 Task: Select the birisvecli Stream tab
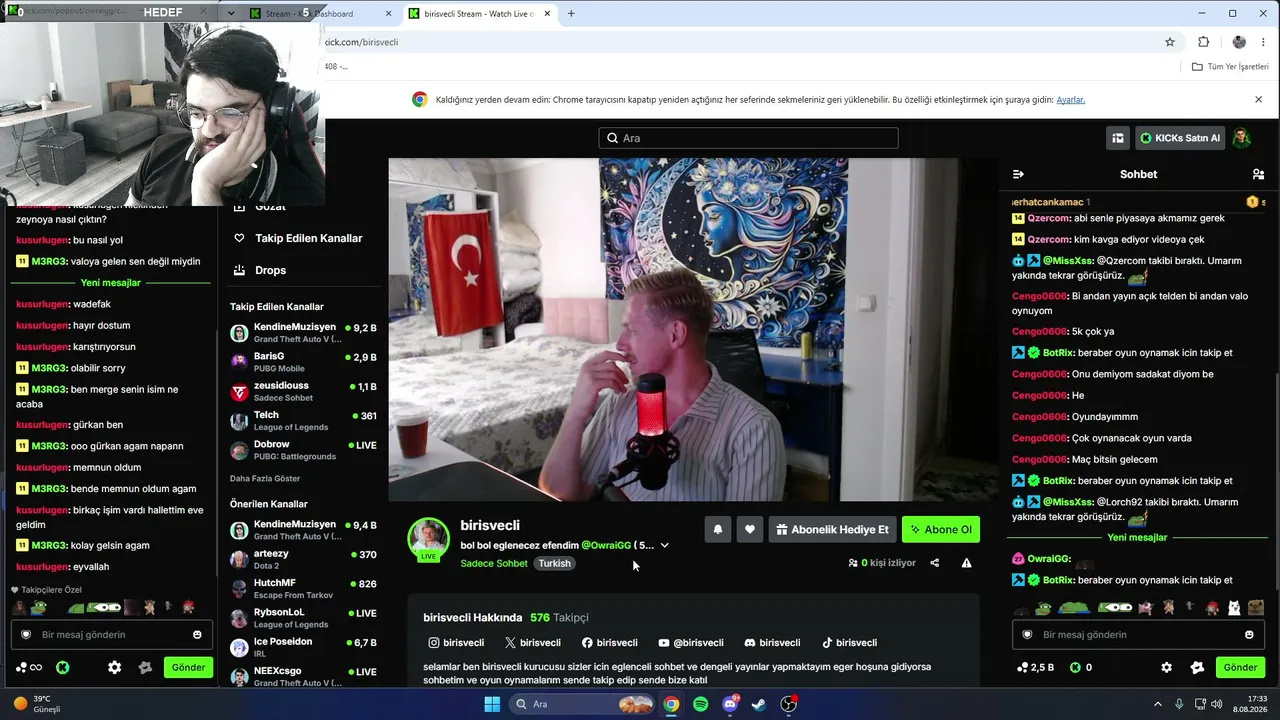(x=479, y=14)
